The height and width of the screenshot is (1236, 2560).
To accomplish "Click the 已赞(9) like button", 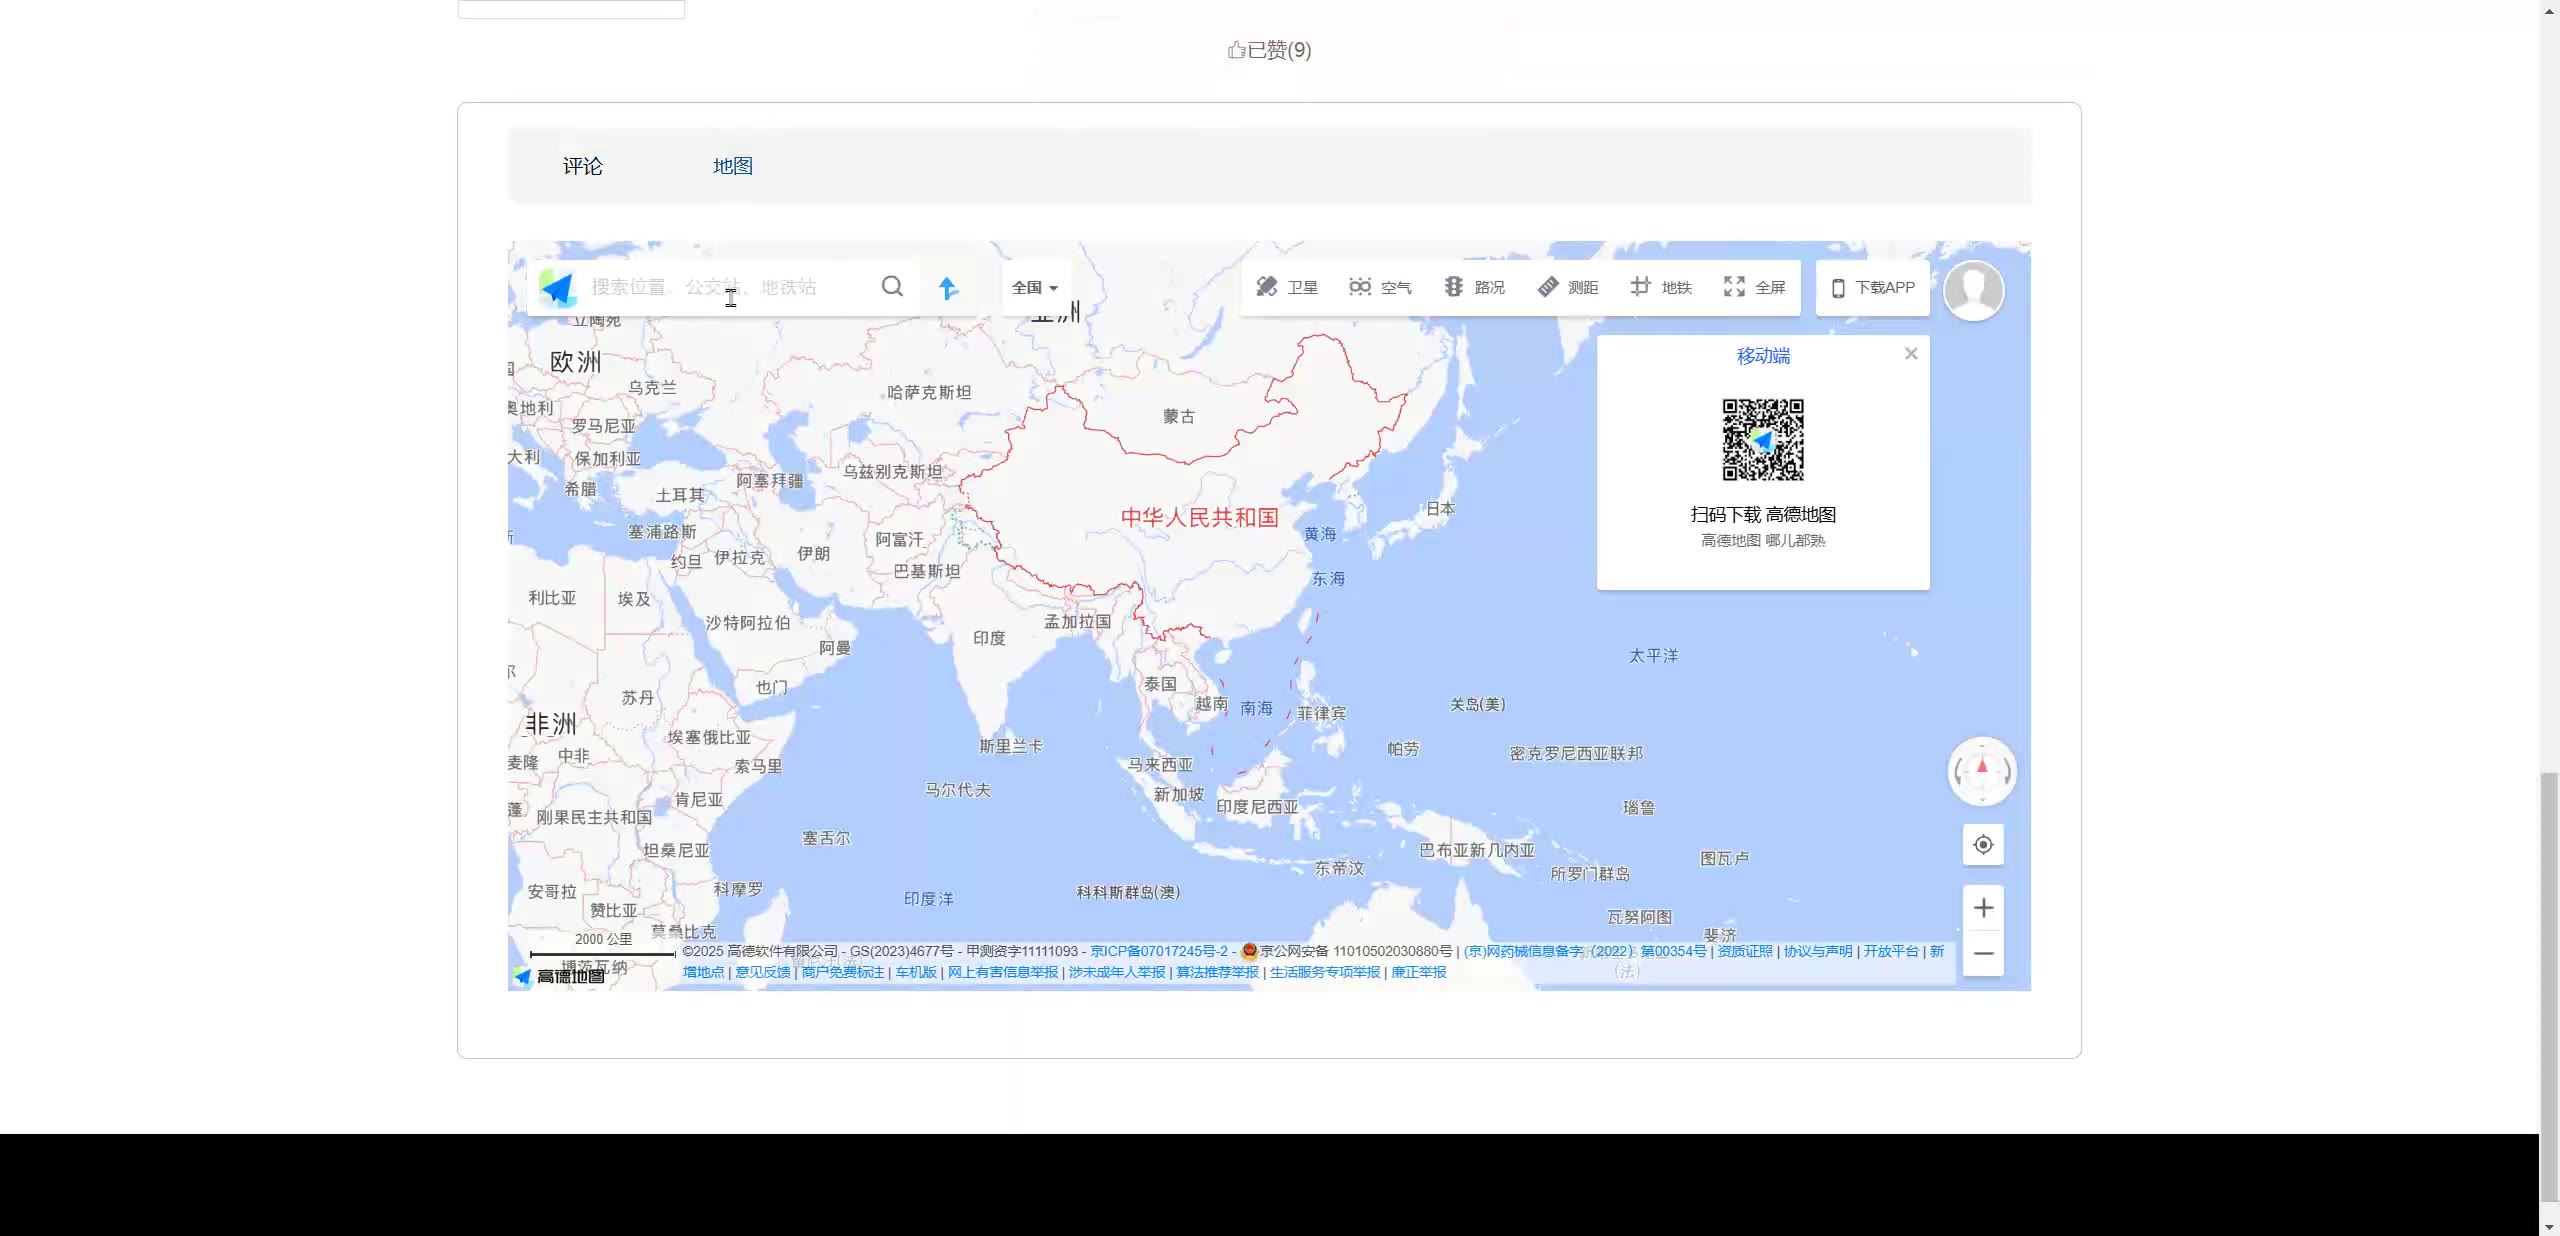I will [x=1269, y=50].
